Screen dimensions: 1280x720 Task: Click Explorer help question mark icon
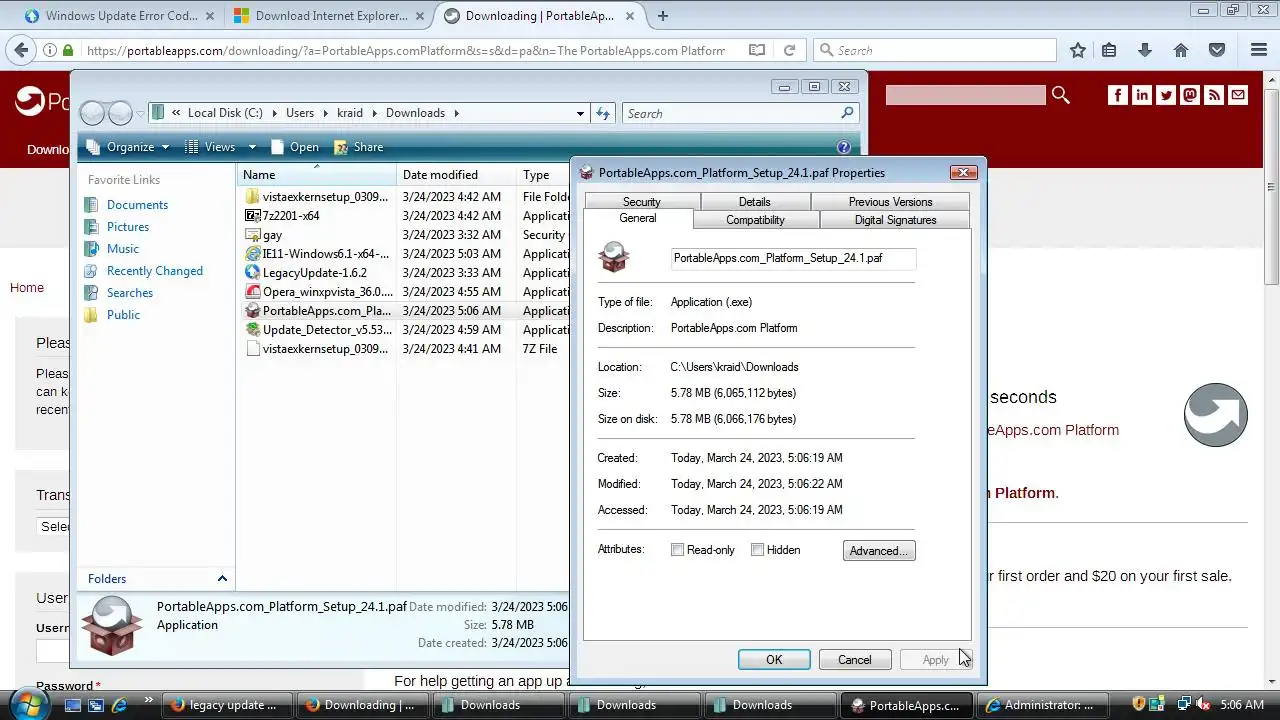[x=843, y=147]
